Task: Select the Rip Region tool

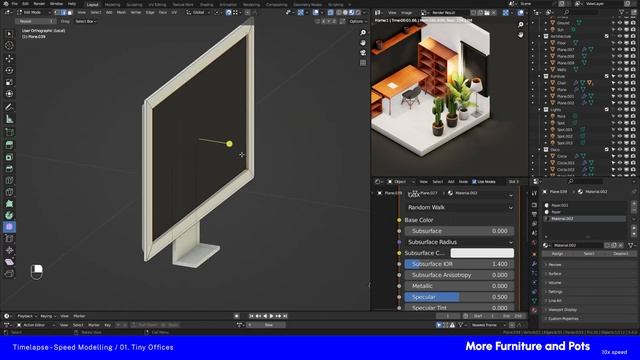Action: click(9, 274)
